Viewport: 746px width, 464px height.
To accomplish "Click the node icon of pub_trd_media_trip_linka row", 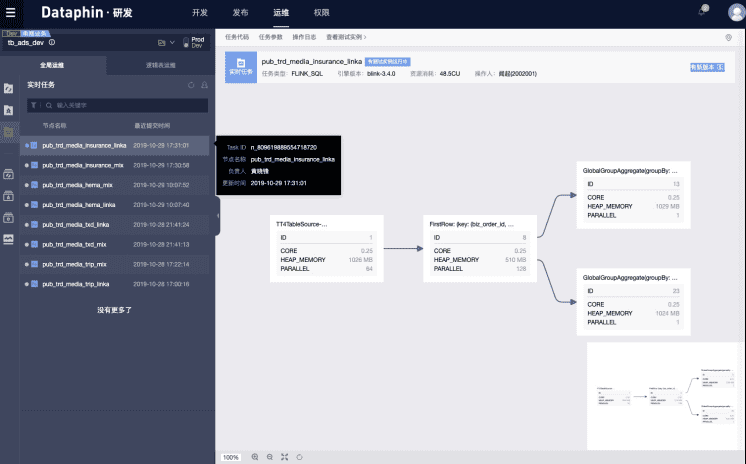I will pos(34,284).
